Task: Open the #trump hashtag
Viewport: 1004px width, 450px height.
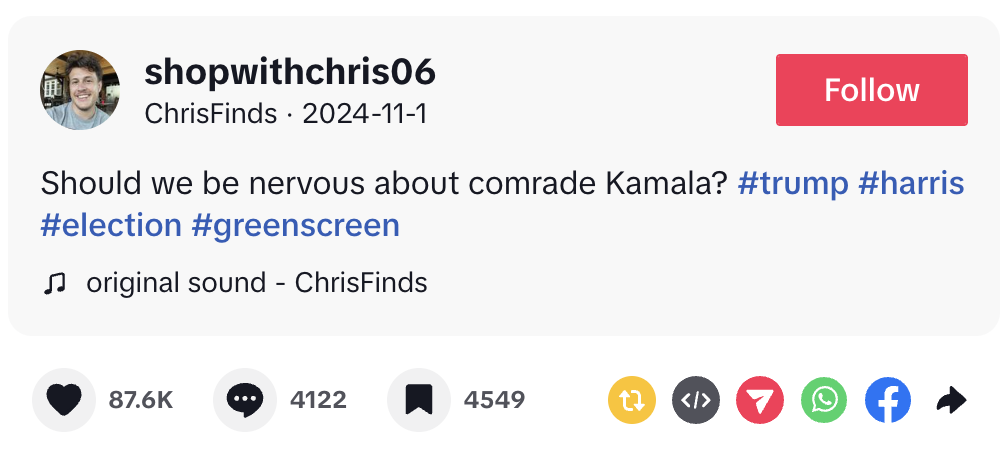Action: [x=792, y=184]
